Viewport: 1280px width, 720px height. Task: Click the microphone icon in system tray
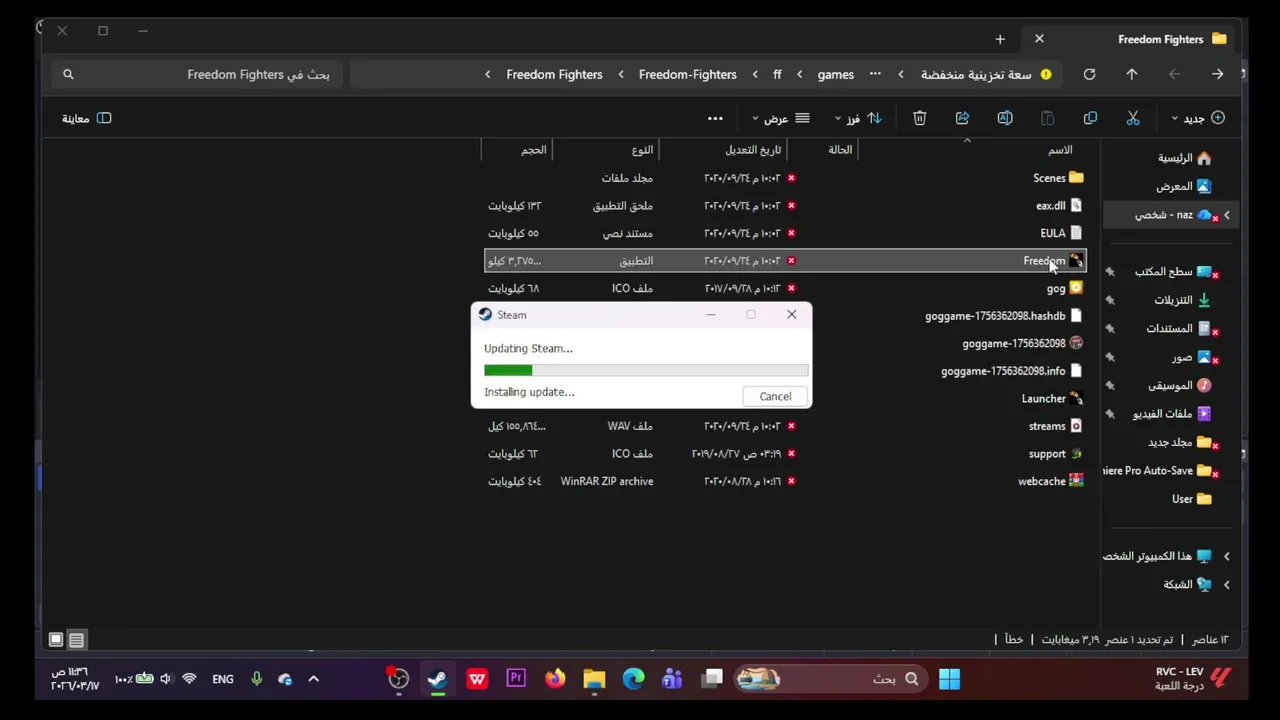click(257, 679)
